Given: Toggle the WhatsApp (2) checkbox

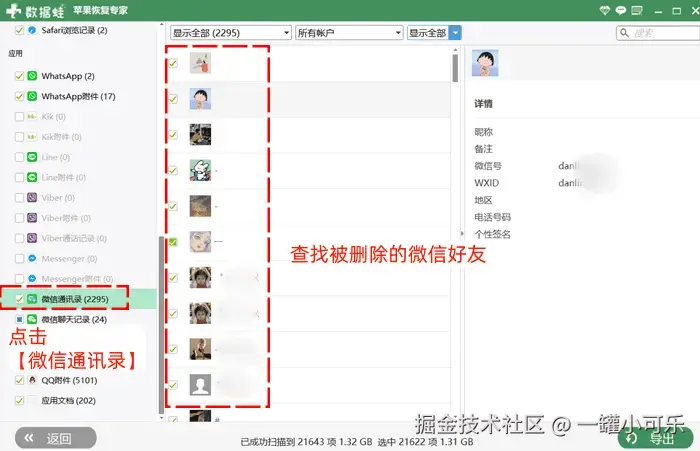Looking at the screenshot, I should pyautogui.click(x=19, y=76).
